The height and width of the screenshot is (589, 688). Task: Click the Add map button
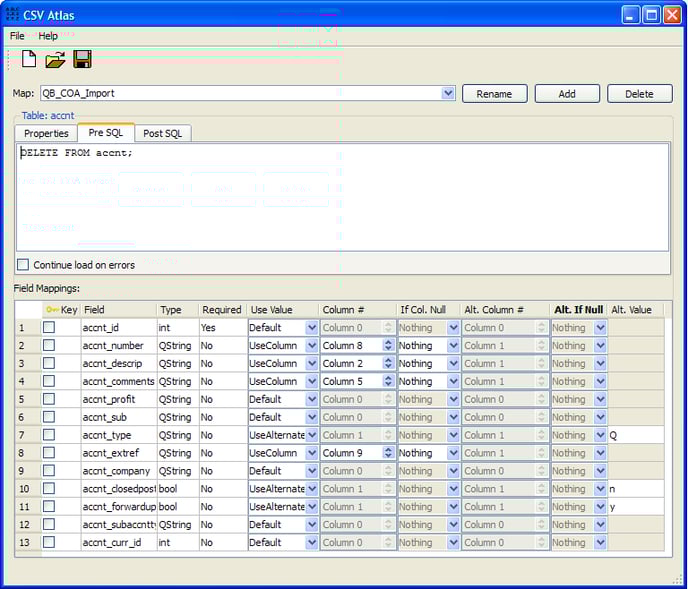click(x=567, y=94)
